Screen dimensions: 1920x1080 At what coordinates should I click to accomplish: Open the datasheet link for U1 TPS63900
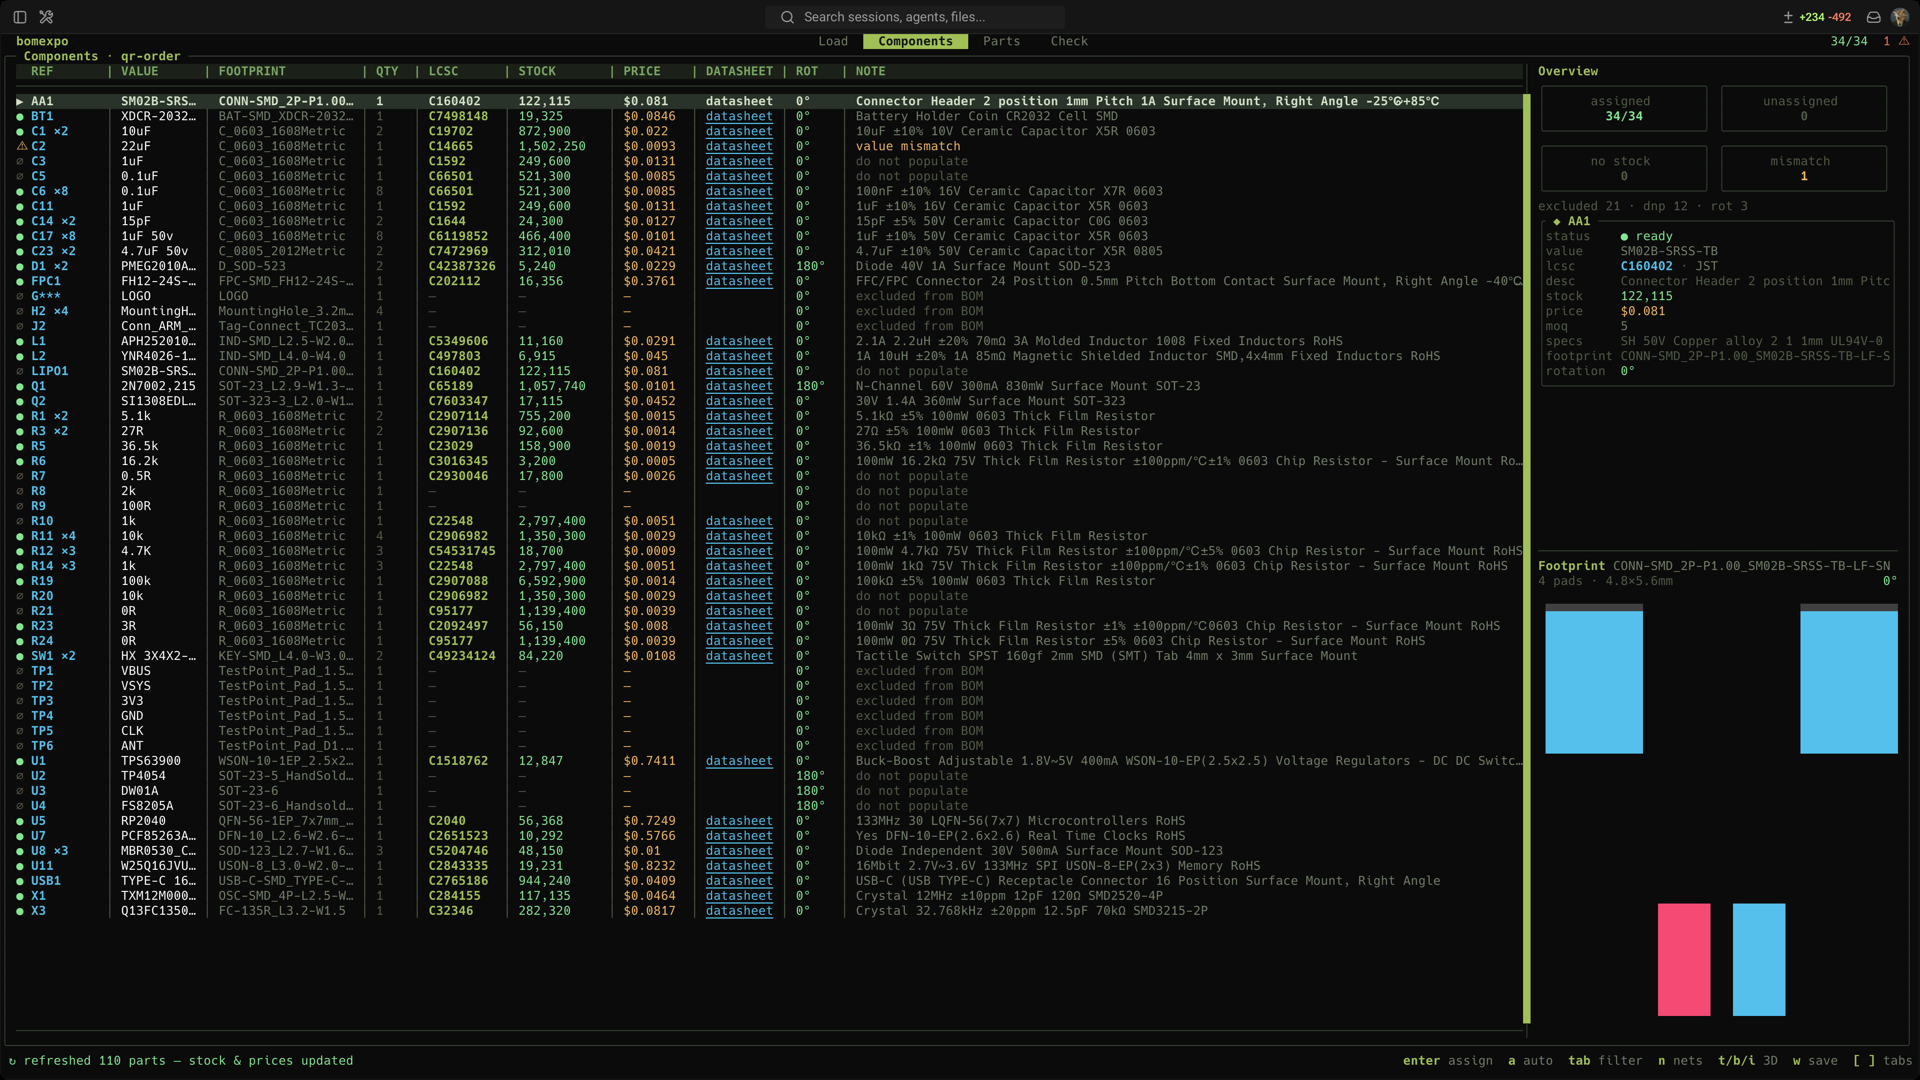pos(739,761)
